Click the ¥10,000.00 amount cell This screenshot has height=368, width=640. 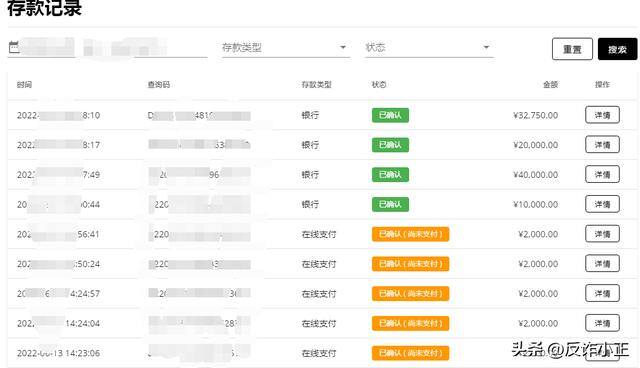(x=536, y=205)
